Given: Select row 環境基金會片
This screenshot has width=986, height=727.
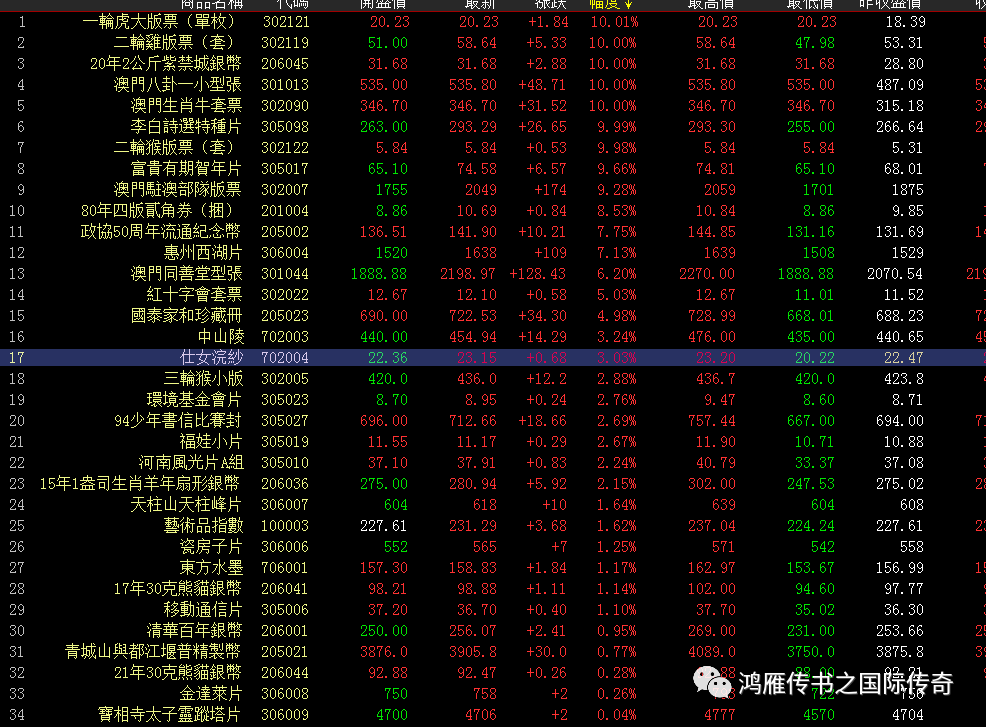Looking at the screenshot, I should (493, 400).
